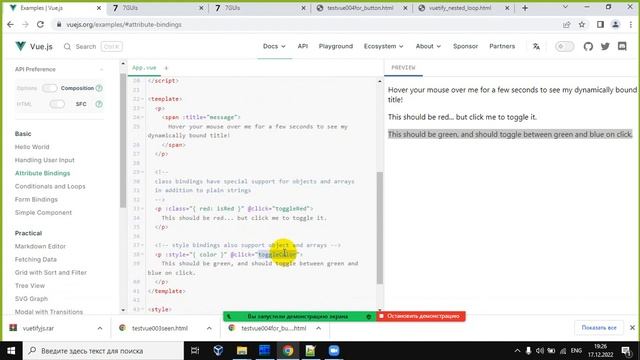Select the PREVIEW tab
Viewport: 640px width, 360px height.
[x=403, y=68]
